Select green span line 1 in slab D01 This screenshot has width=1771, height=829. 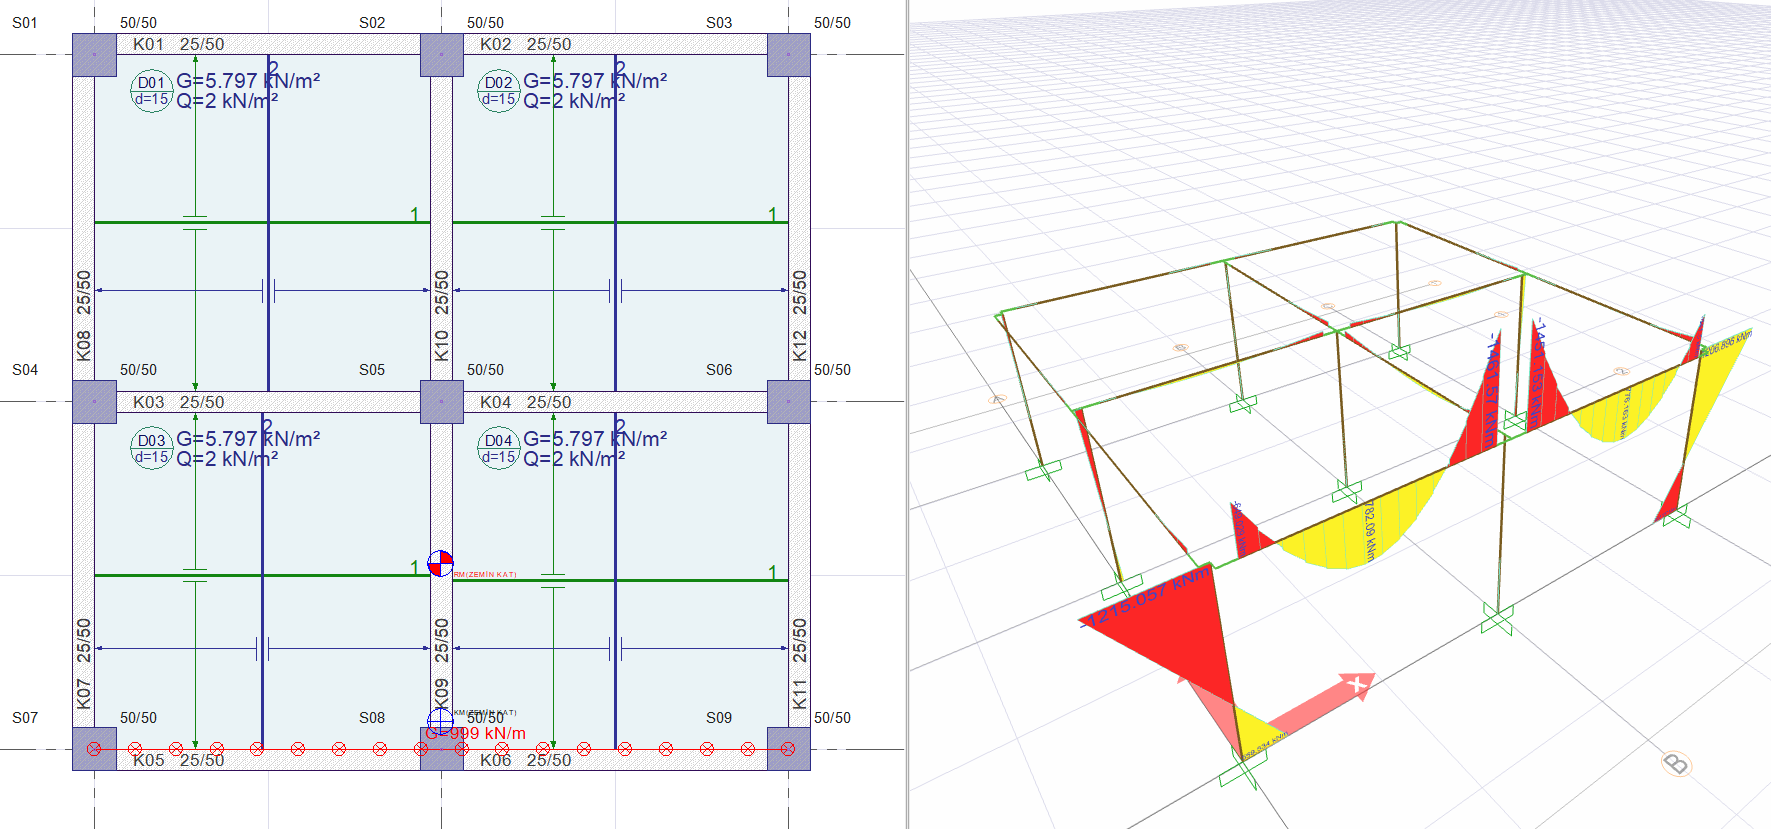tap(262, 222)
